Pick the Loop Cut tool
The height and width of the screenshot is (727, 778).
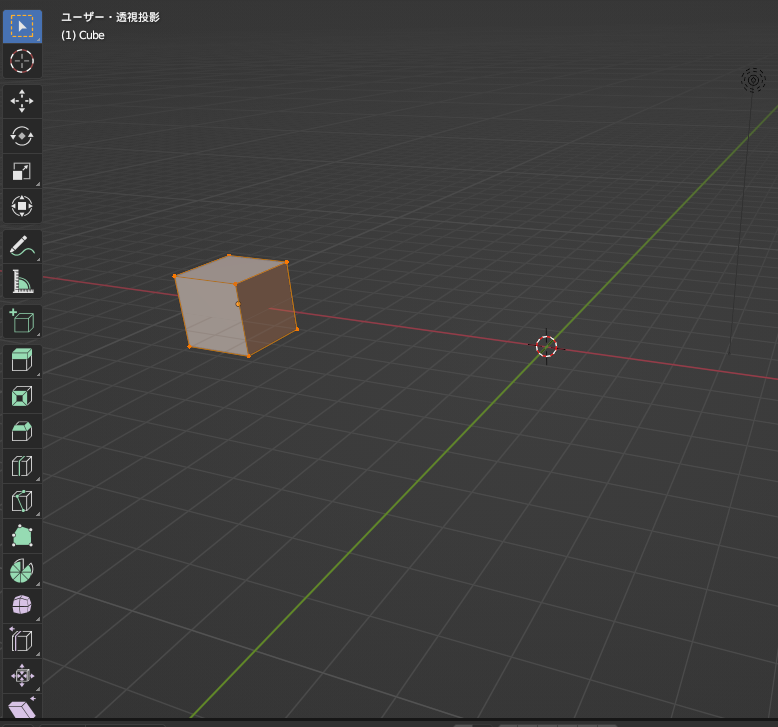click(x=22, y=466)
